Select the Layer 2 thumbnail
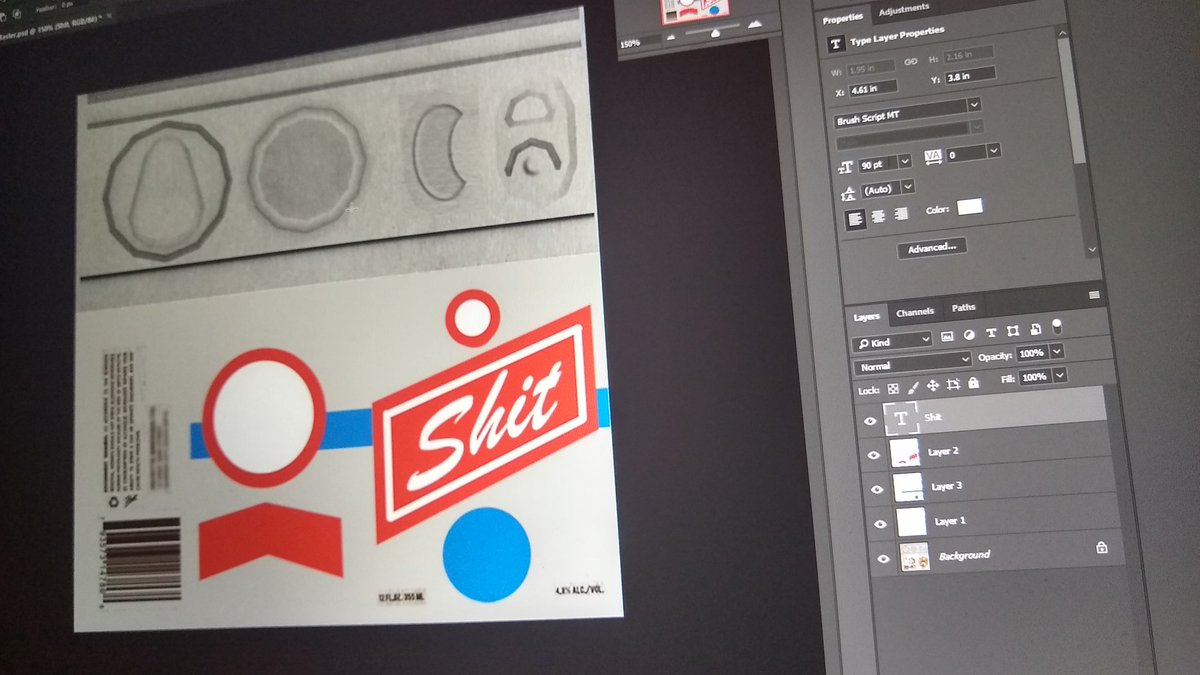The width and height of the screenshot is (1200, 675). 905,452
